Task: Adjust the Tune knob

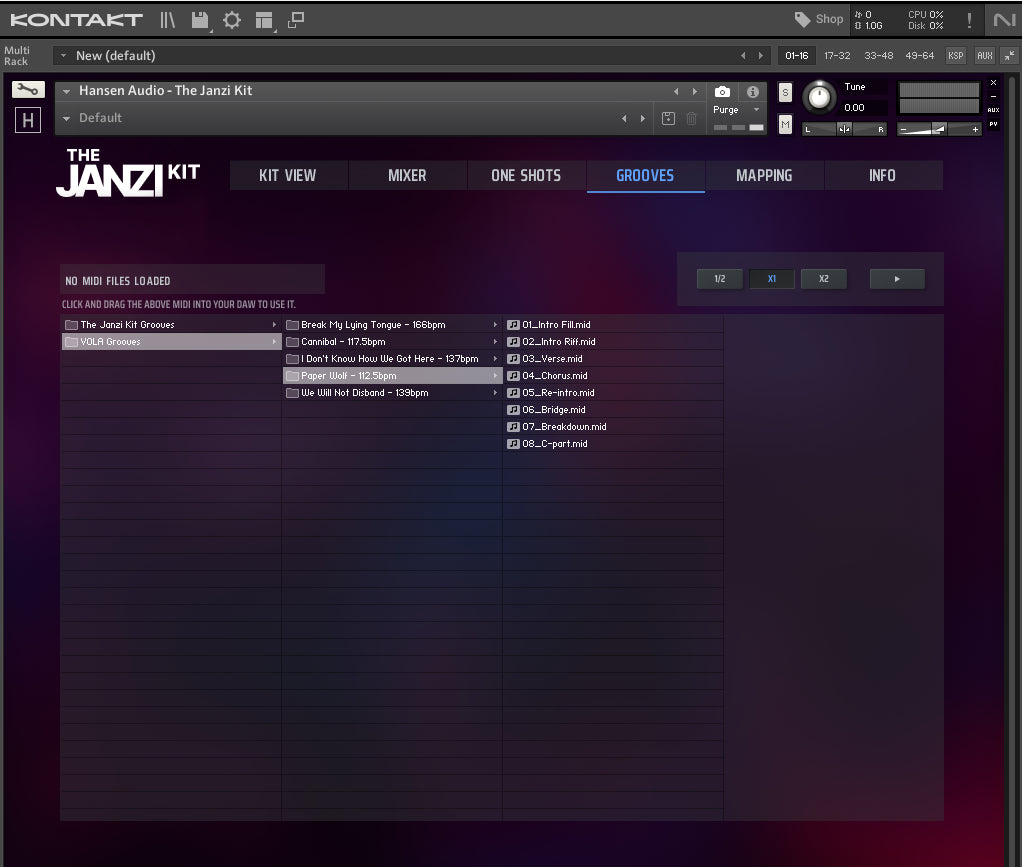Action: tap(819, 97)
